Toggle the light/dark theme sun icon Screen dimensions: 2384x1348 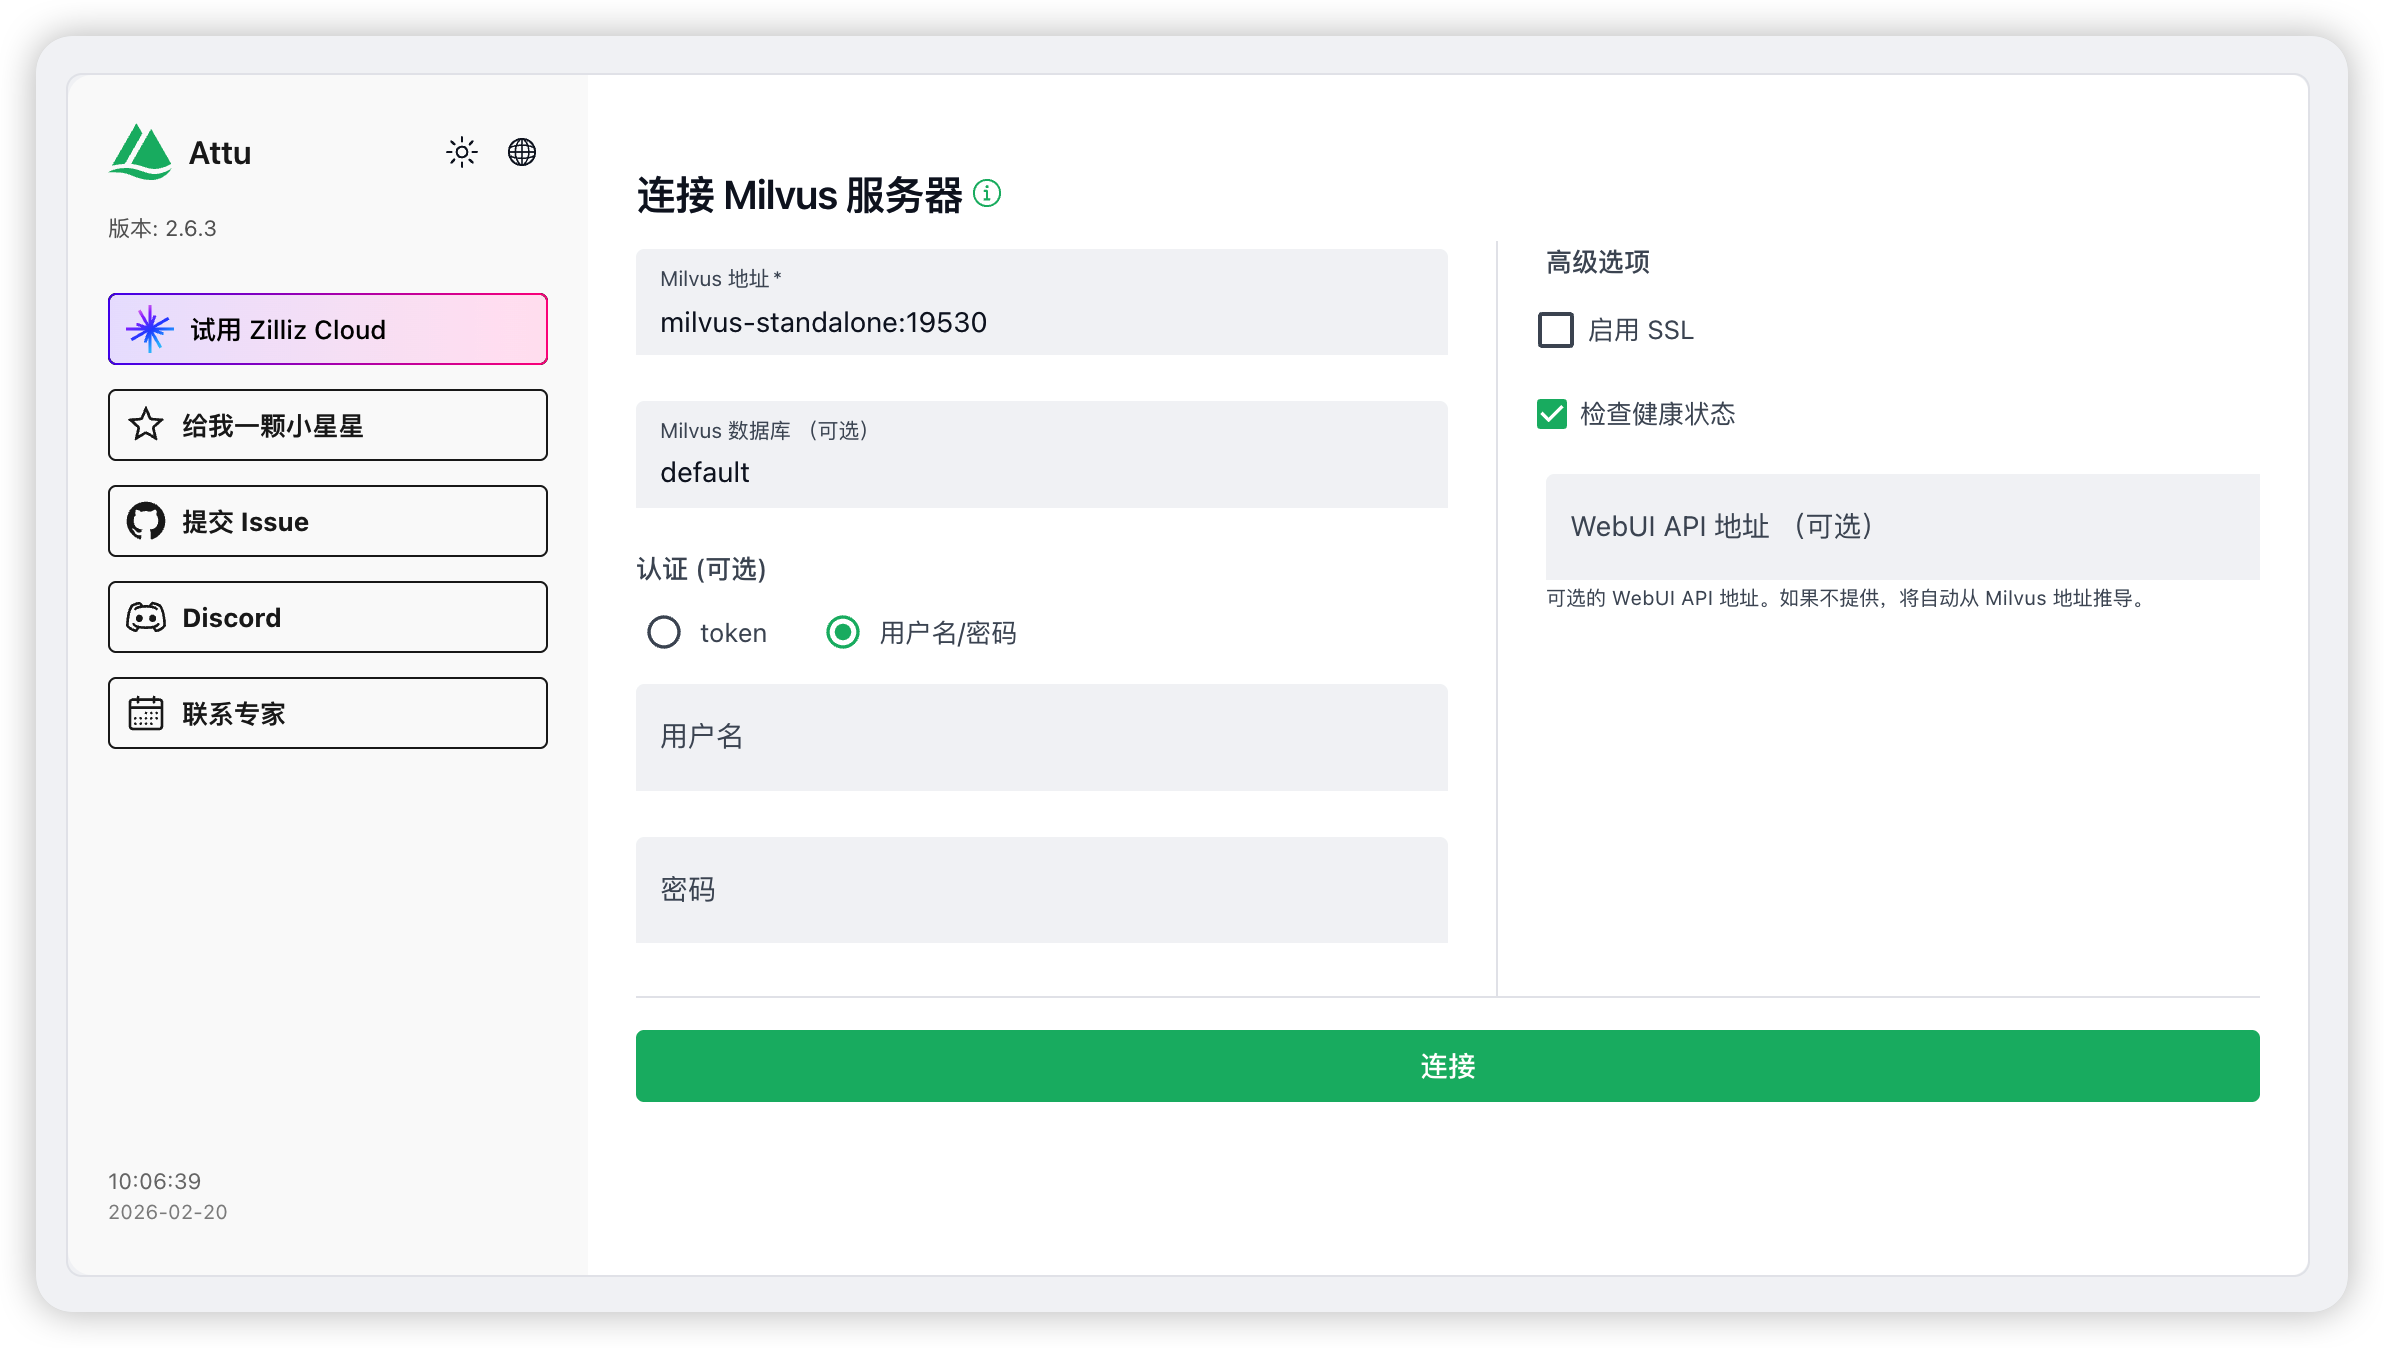click(462, 152)
